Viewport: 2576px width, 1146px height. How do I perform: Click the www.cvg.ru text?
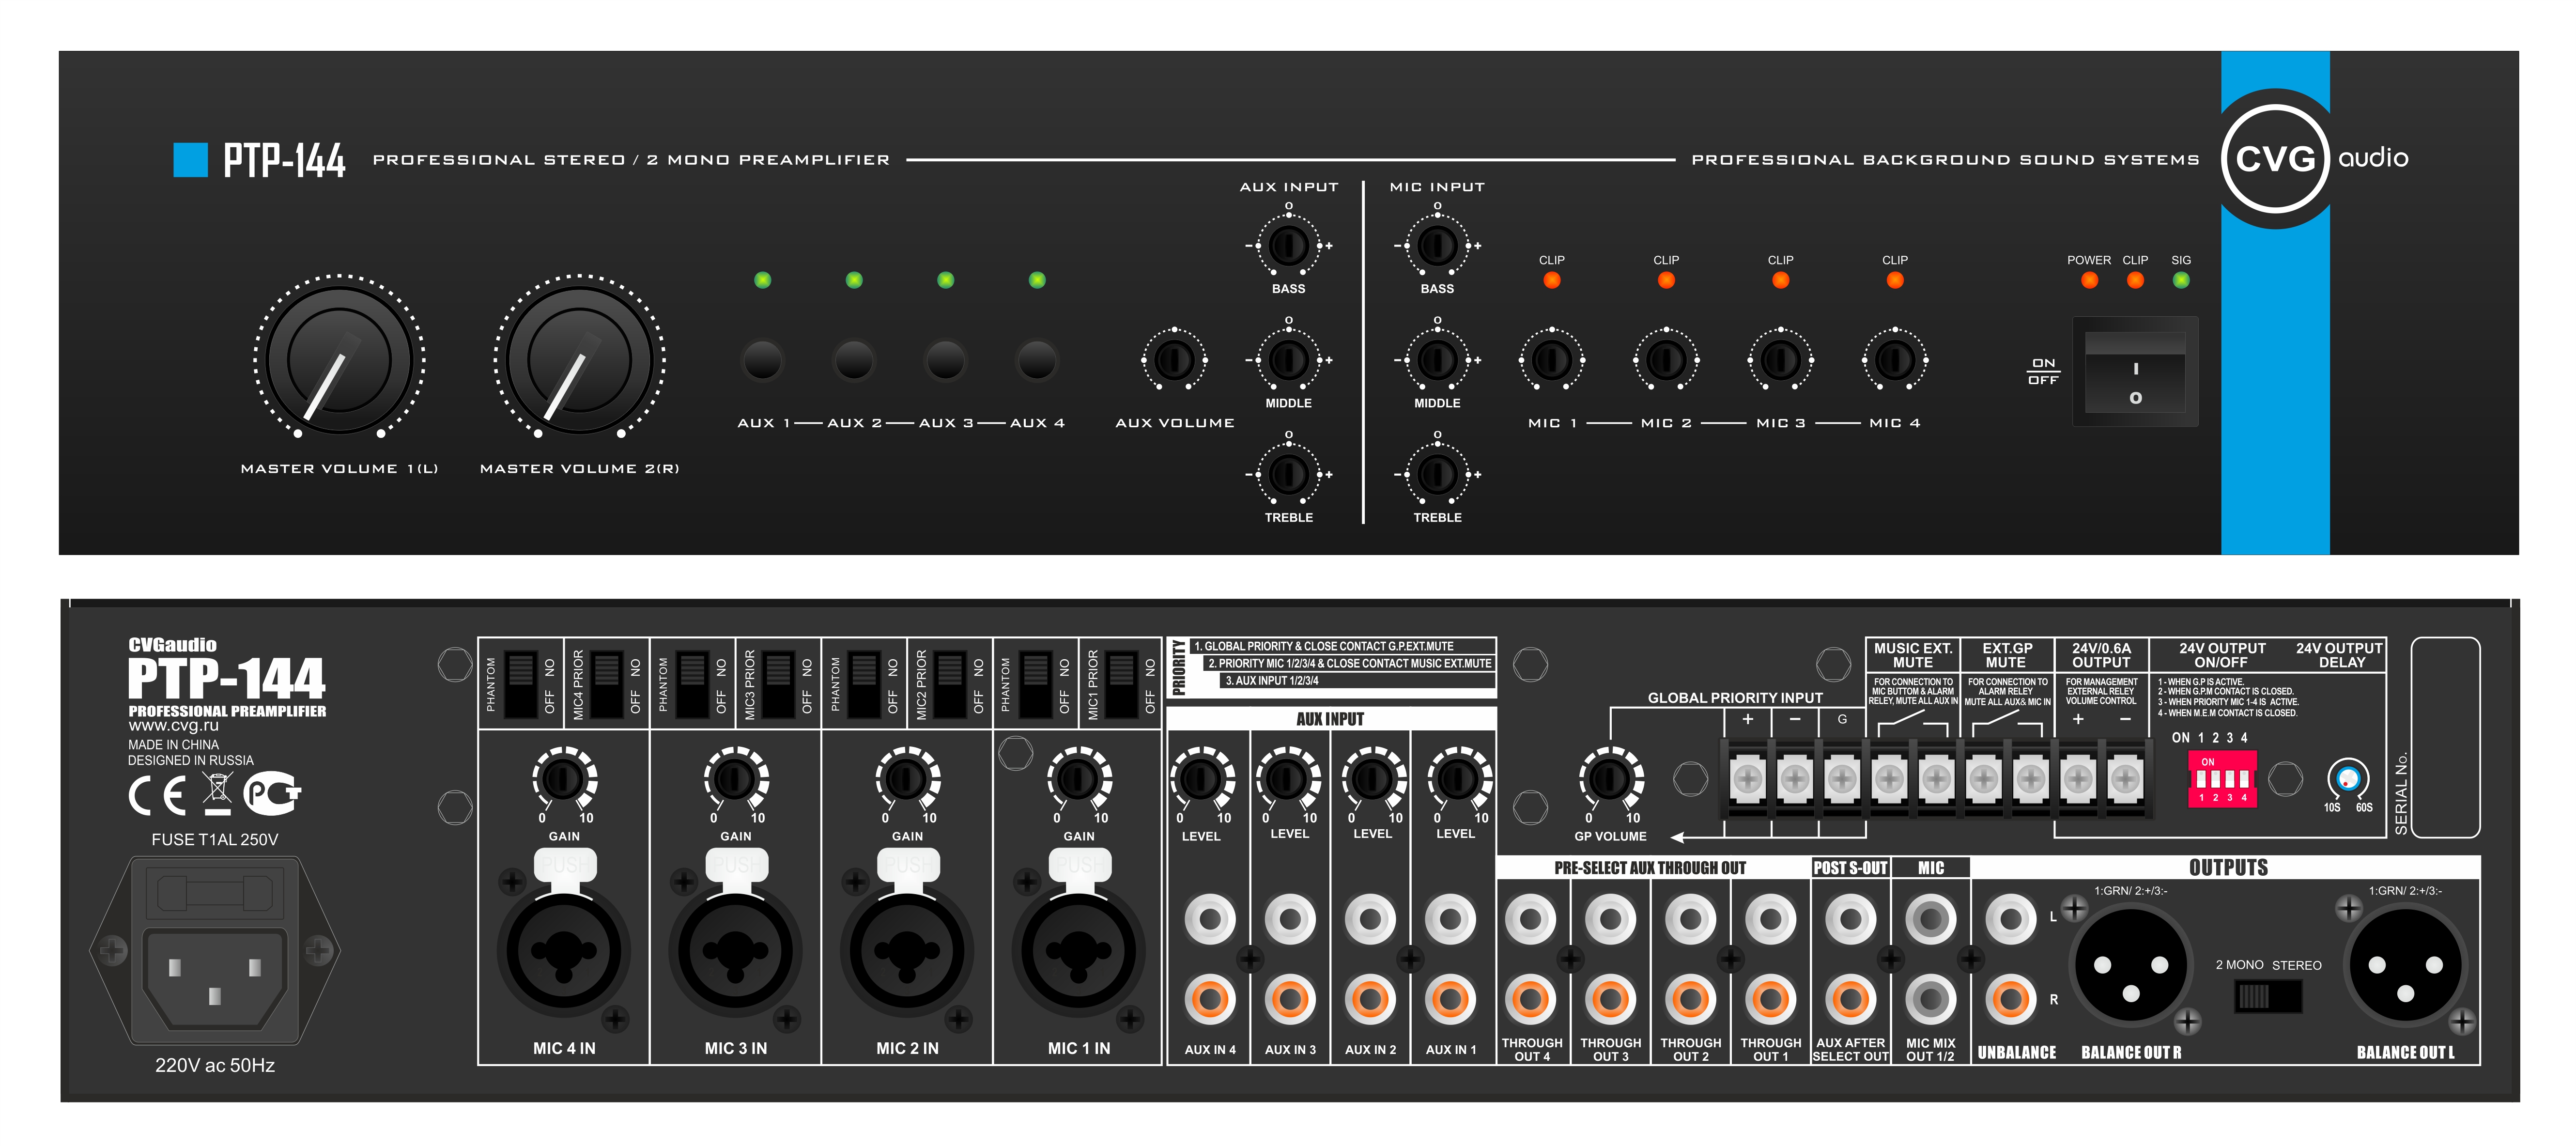[173, 726]
